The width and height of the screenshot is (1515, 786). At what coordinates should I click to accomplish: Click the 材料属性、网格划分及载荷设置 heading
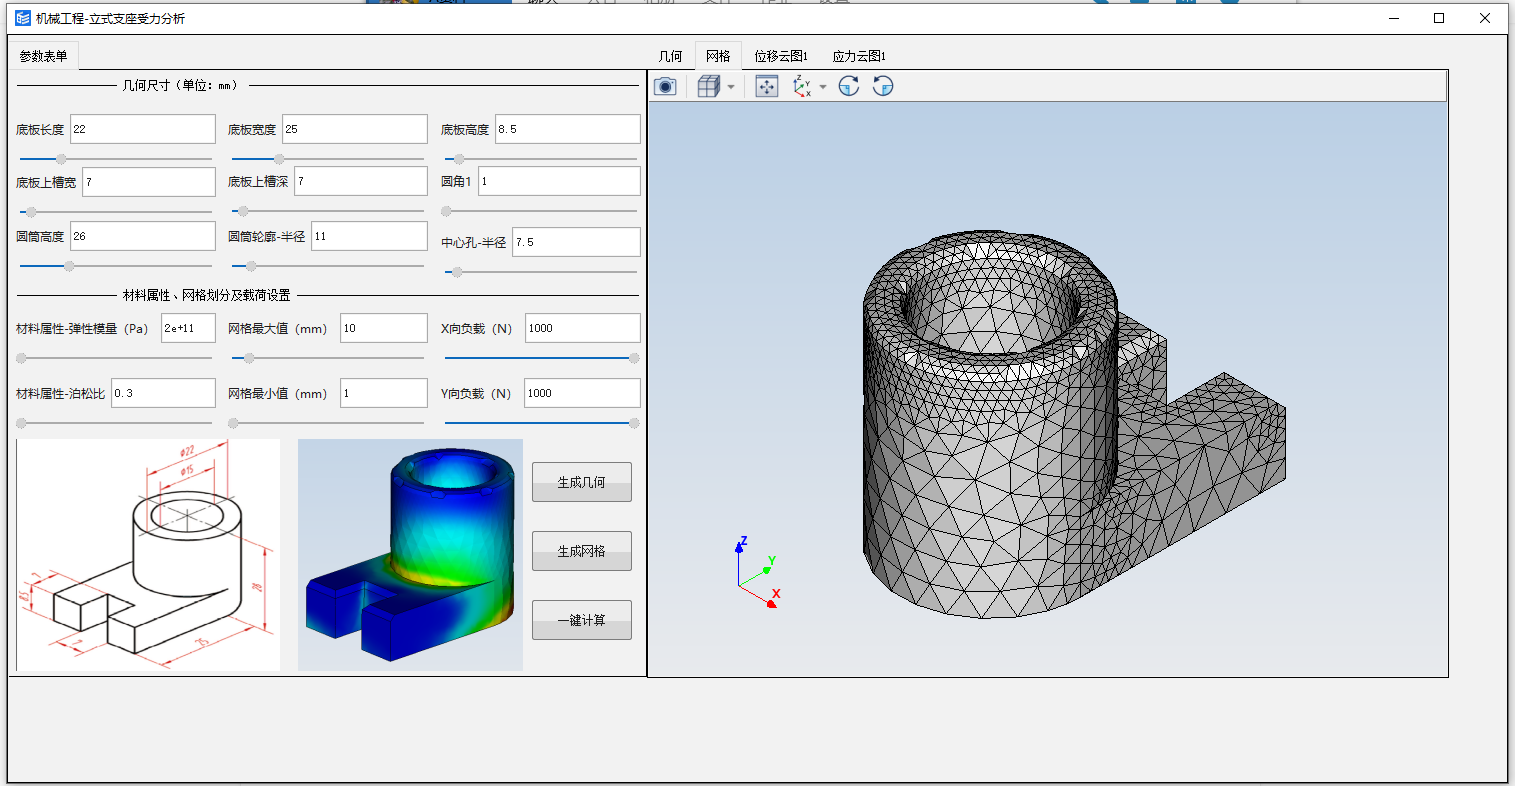[x=207, y=295]
